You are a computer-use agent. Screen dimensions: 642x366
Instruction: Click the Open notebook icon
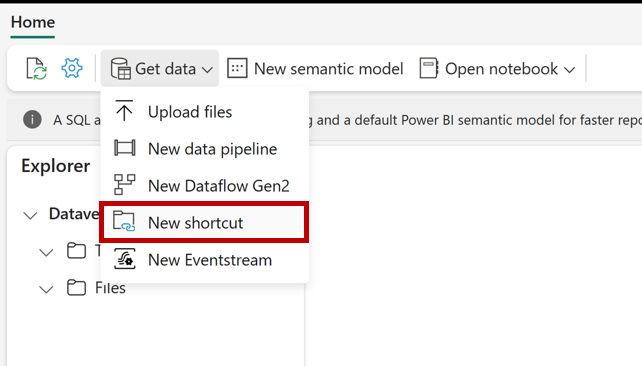pyautogui.click(x=429, y=68)
